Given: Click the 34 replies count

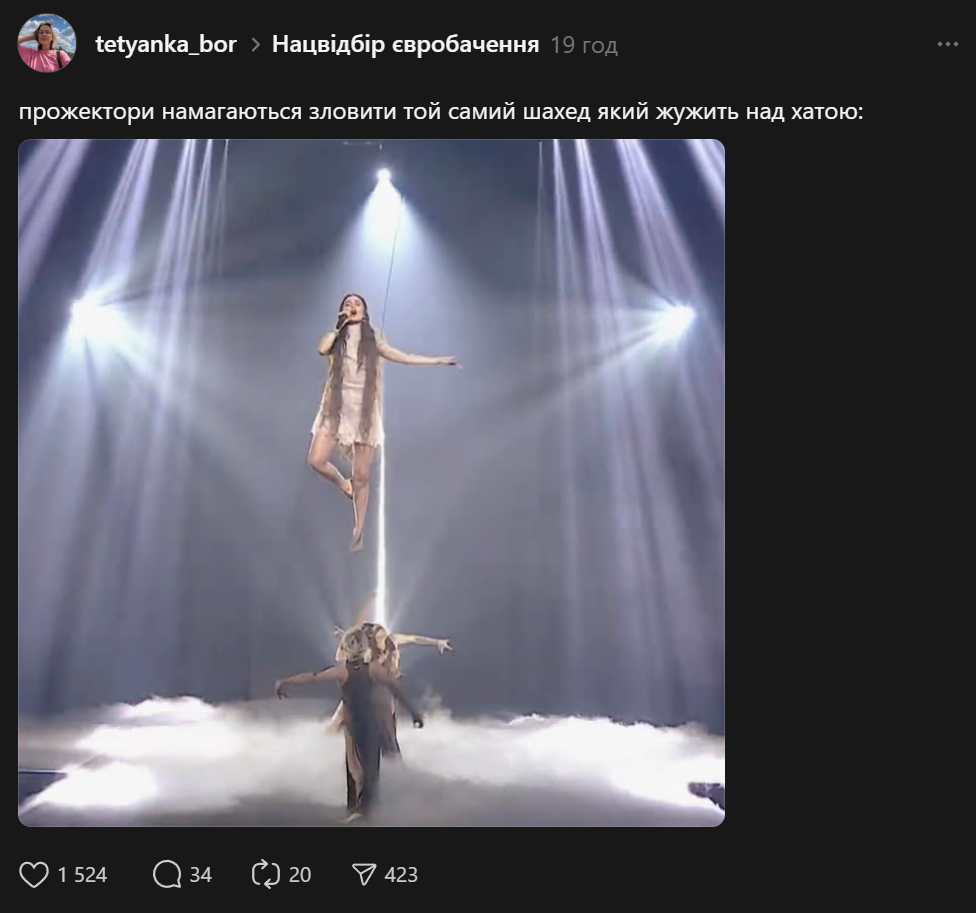Looking at the screenshot, I should (200, 875).
